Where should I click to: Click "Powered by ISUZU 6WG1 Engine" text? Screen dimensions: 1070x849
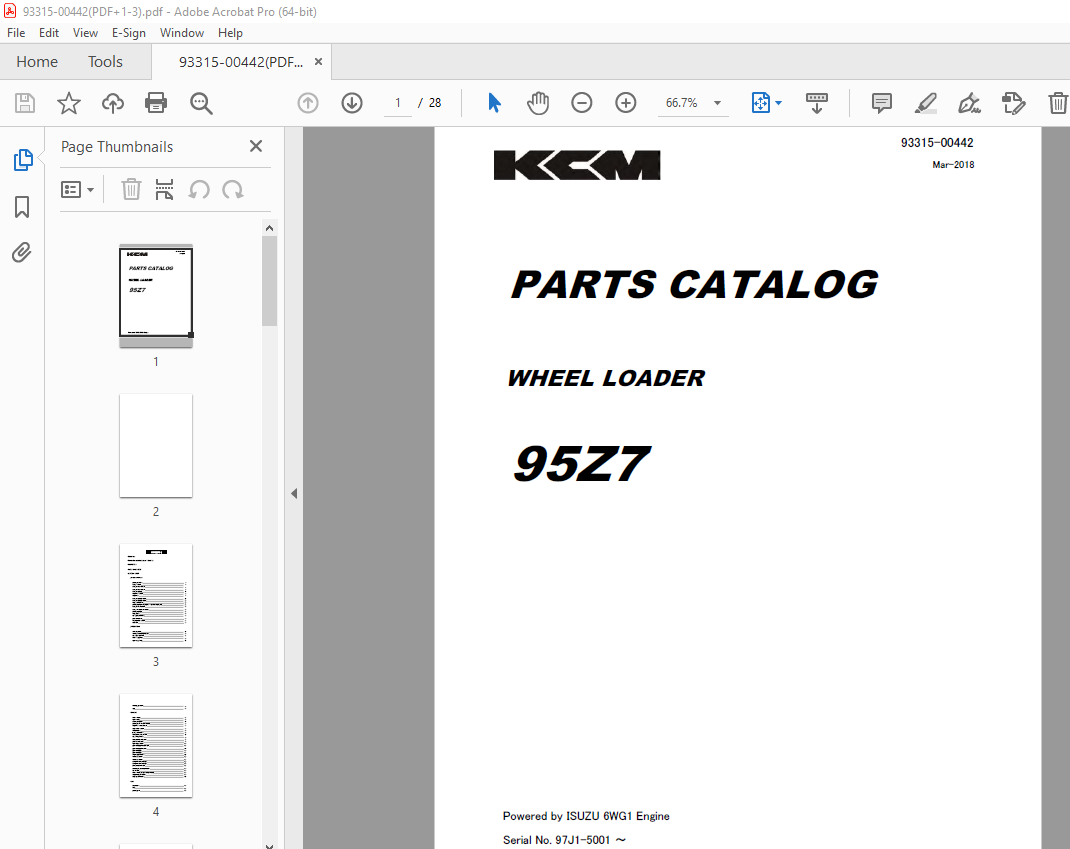click(586, 816)
